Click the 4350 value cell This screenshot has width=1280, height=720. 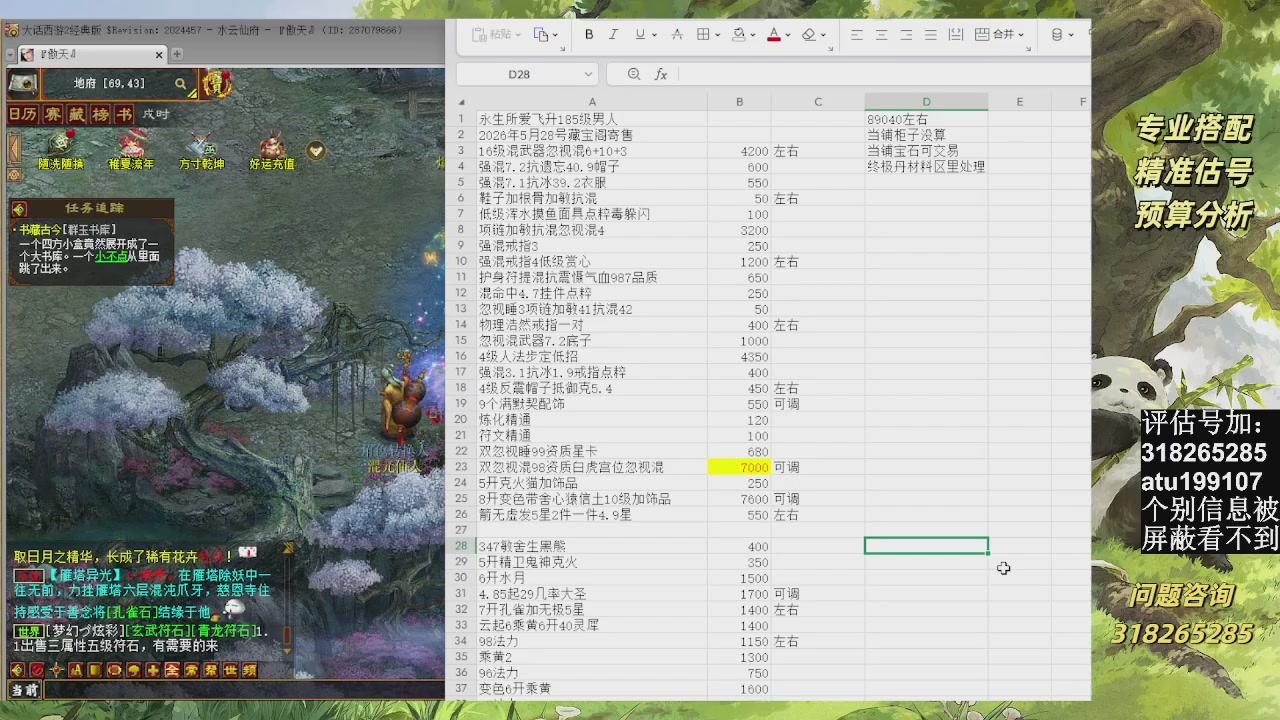click(x=739, y=357)
